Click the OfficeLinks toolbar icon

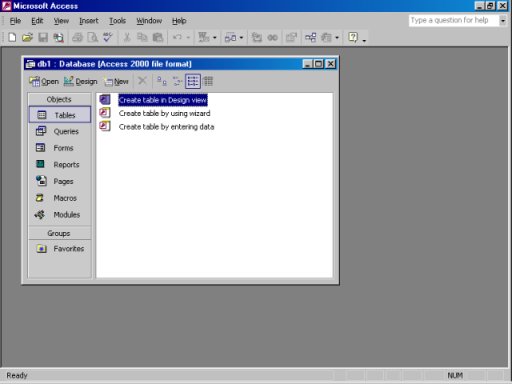[x=204, y=37]
